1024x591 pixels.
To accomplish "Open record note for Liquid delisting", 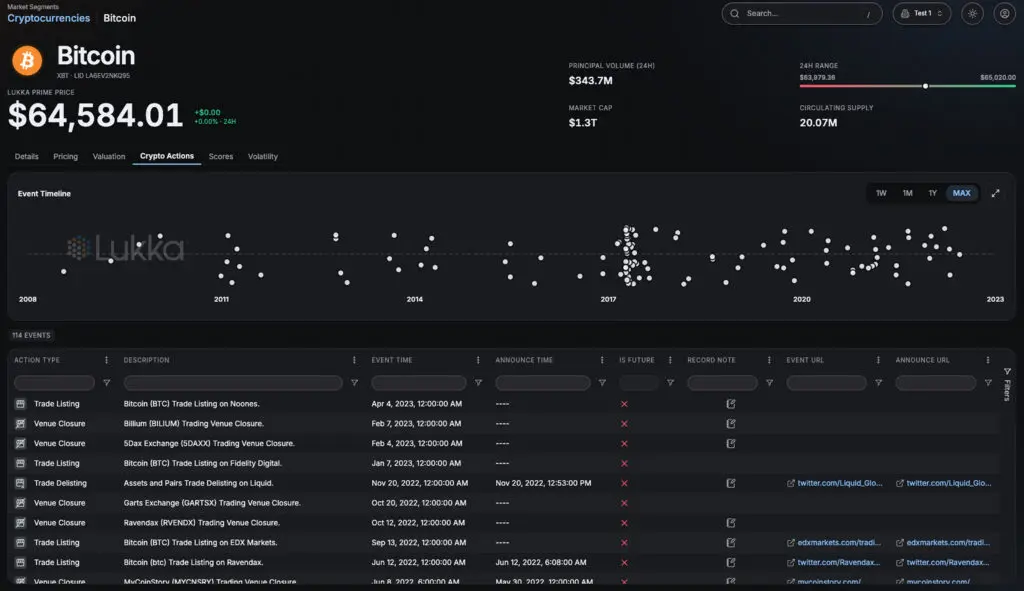I will [731, 483].
